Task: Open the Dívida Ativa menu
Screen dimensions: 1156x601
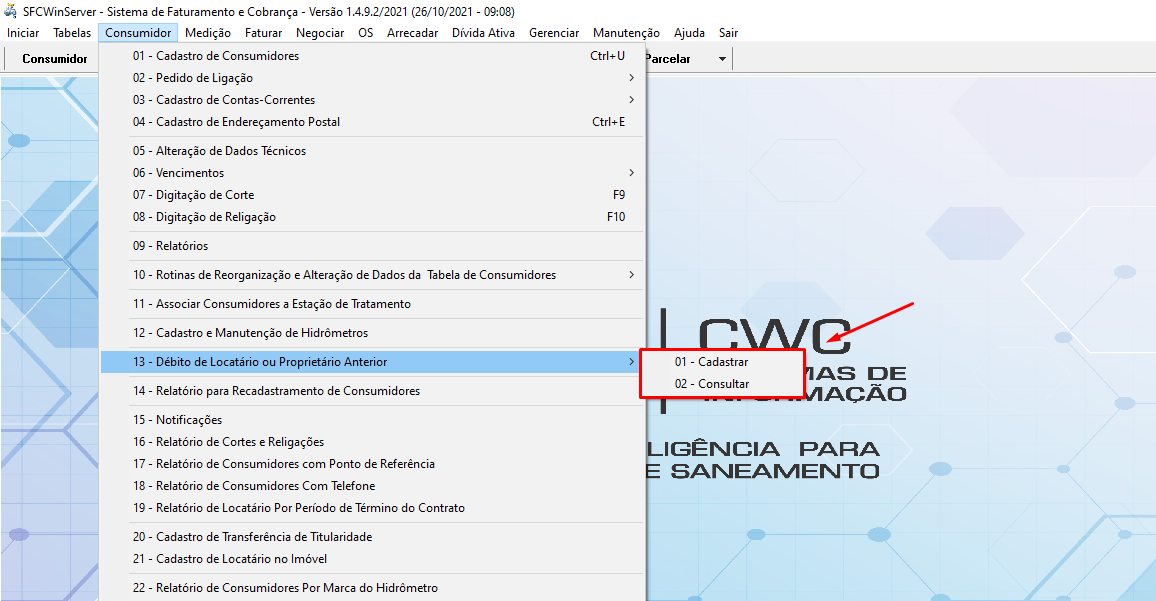Action: point(483,33)
